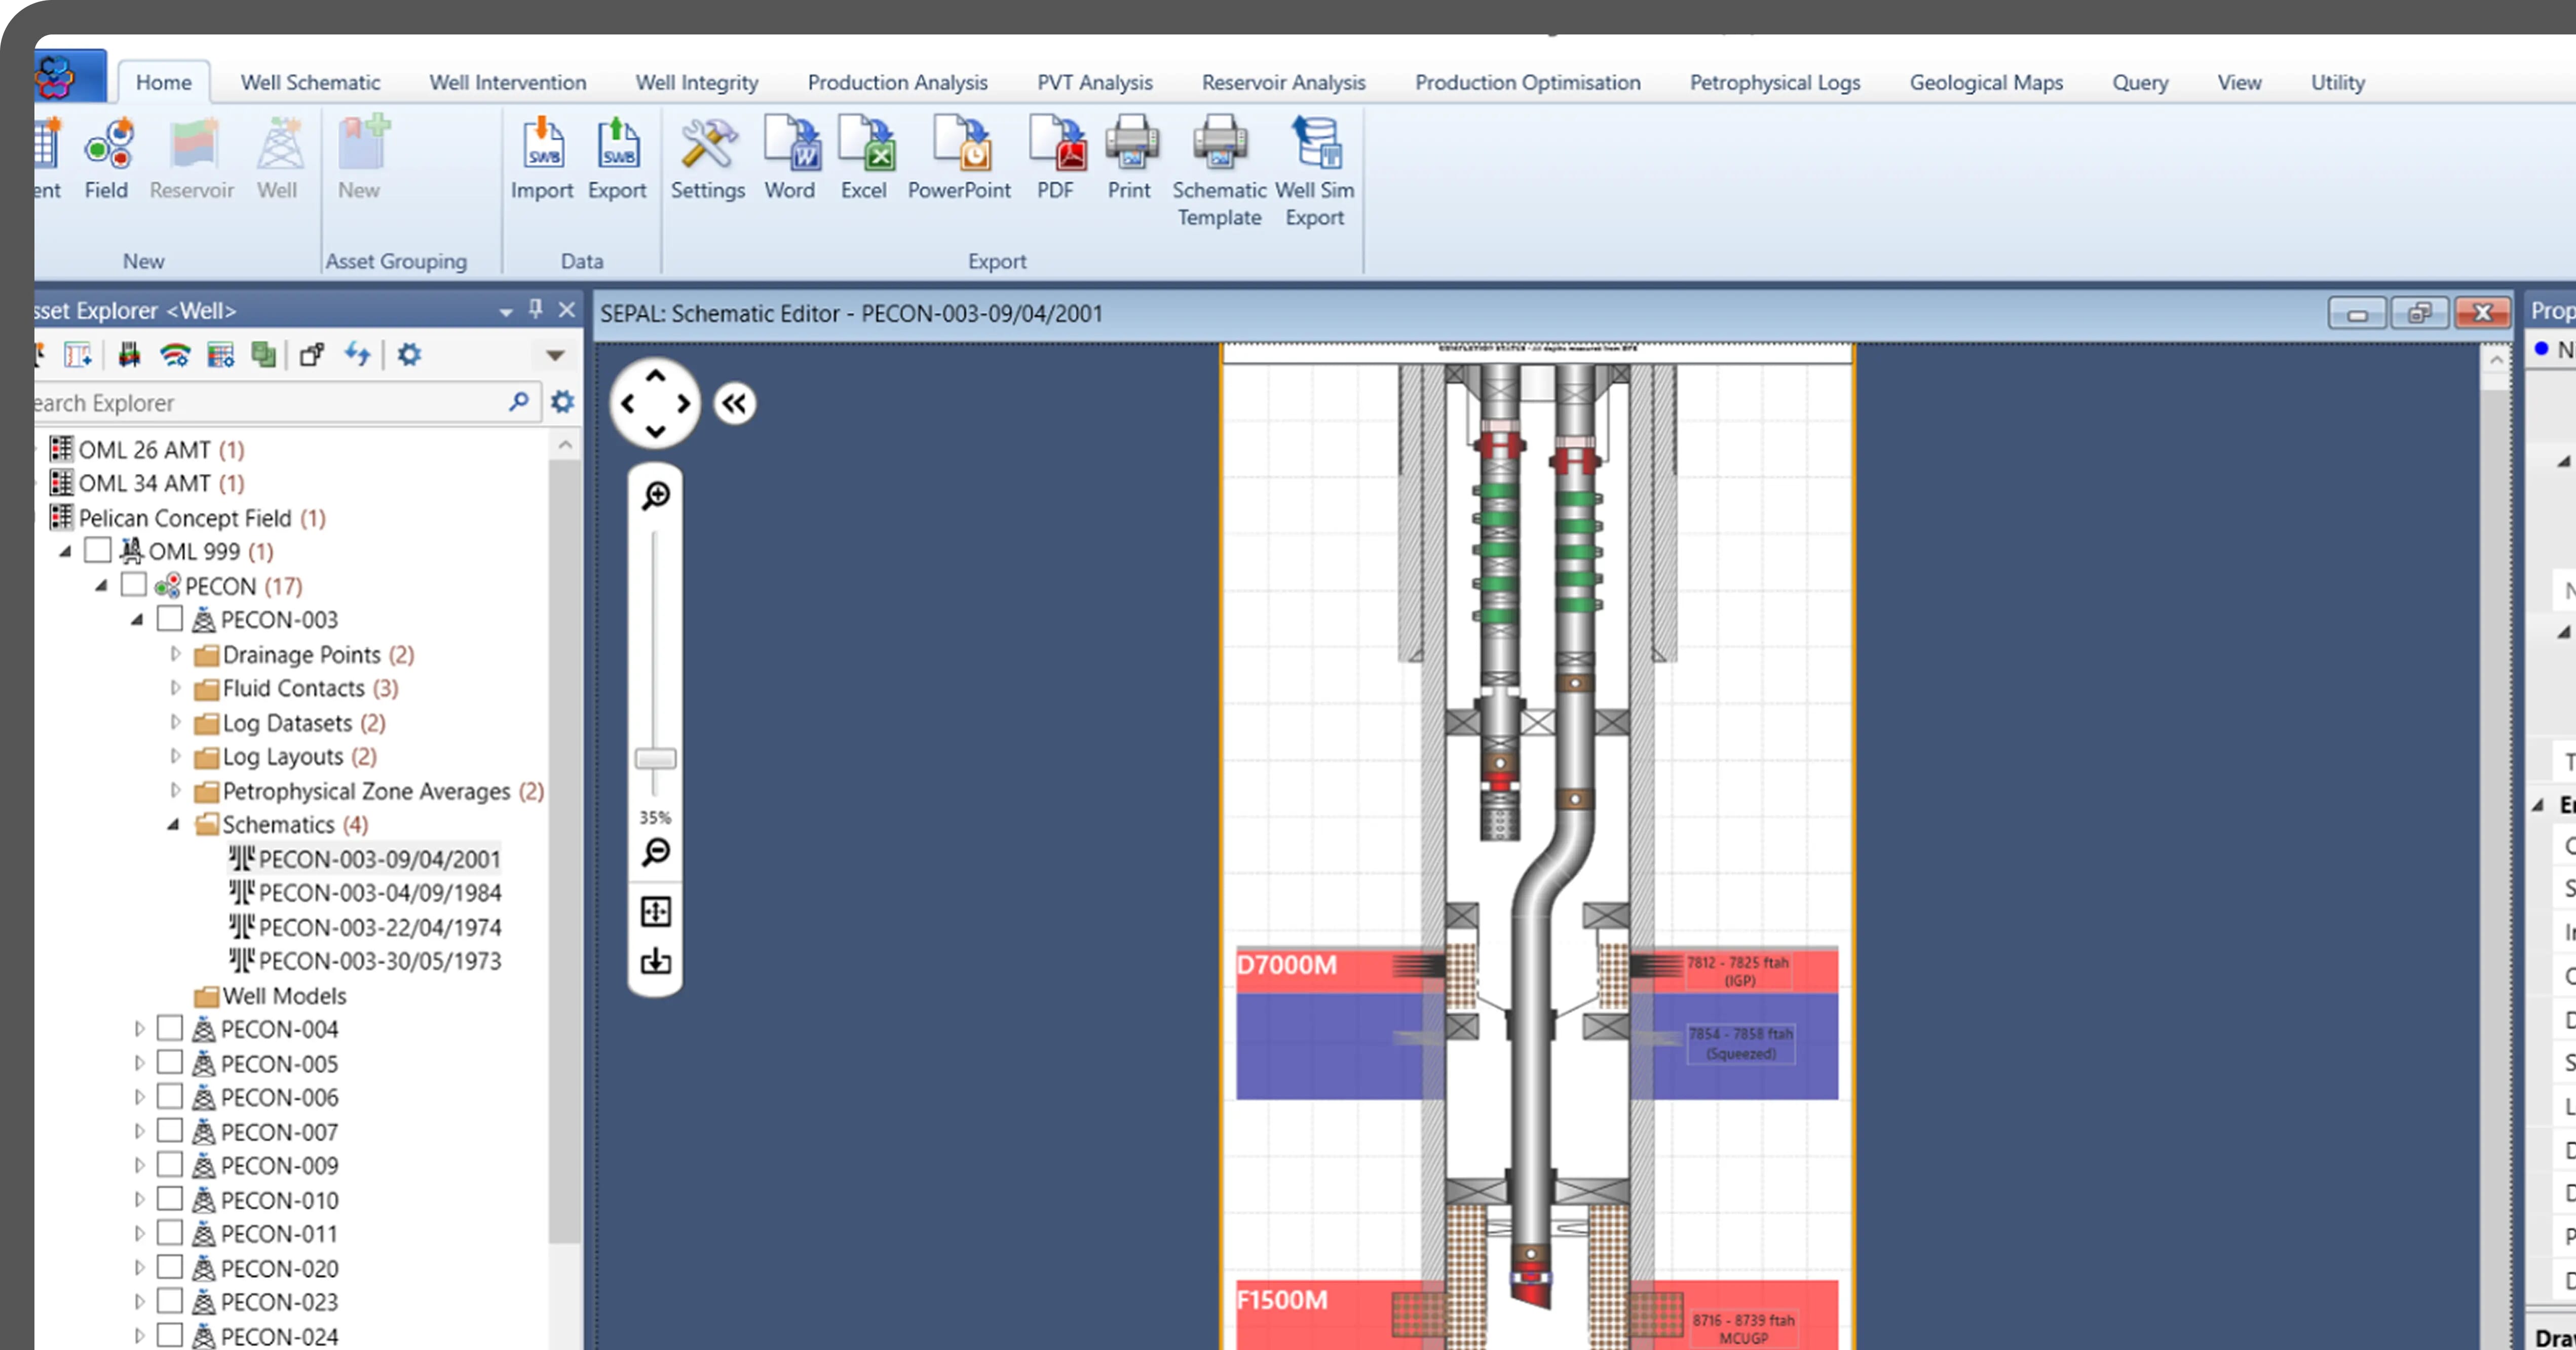Open Schematic Template export
This screenshot has height=1350, width=2576.
pos(1220,172)
